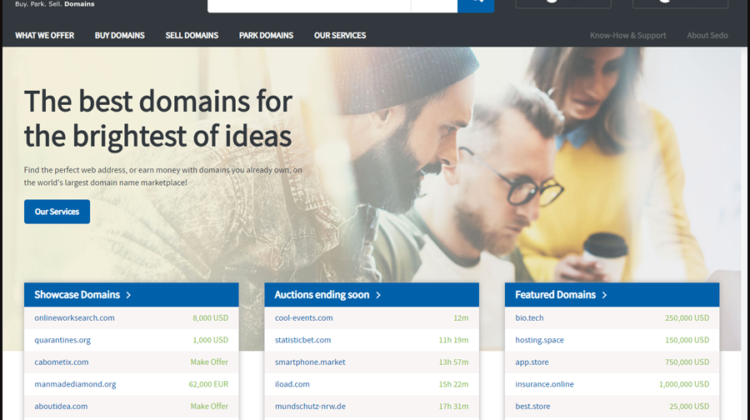Go to PARK DOMAINS in navigation
Viewport: 750px width, 420px height.
(266, 36)
